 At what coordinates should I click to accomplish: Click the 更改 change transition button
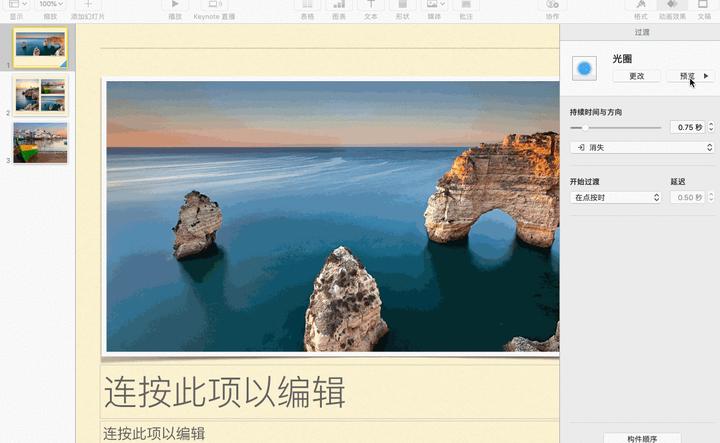(x=636, y=76)
